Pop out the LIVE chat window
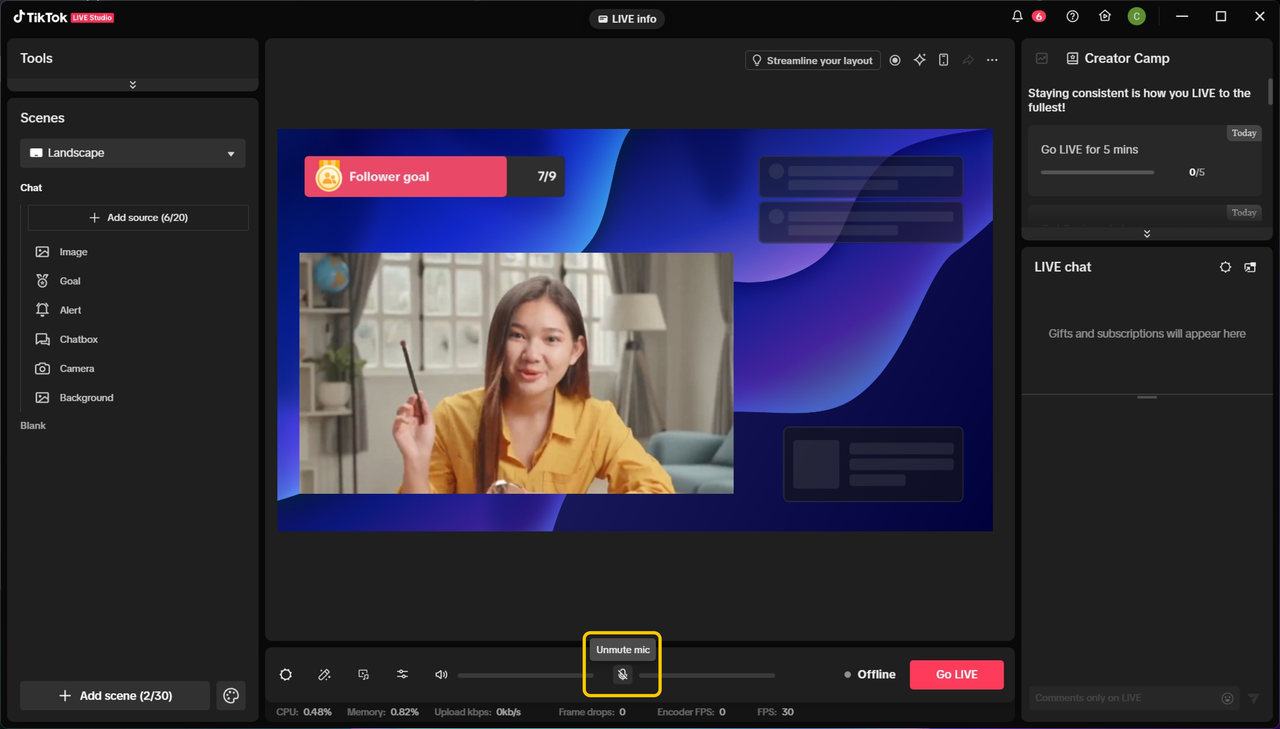This screenshot has width=1280, height=729. (x=1250, y=268)
